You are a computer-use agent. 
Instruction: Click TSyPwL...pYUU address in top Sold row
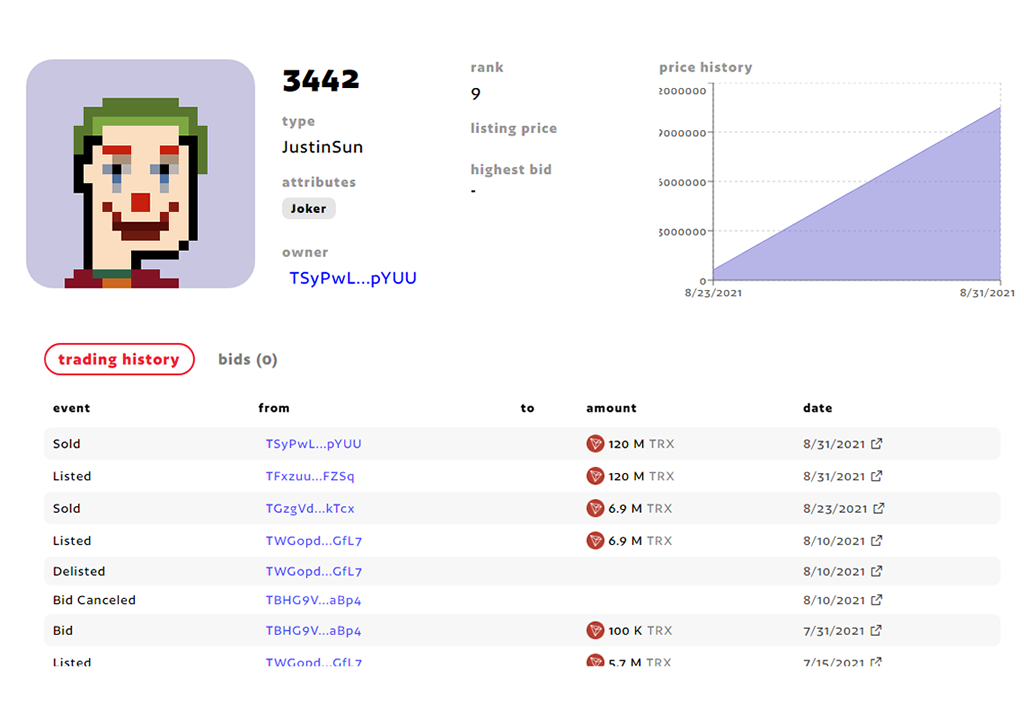click(313, 444)
